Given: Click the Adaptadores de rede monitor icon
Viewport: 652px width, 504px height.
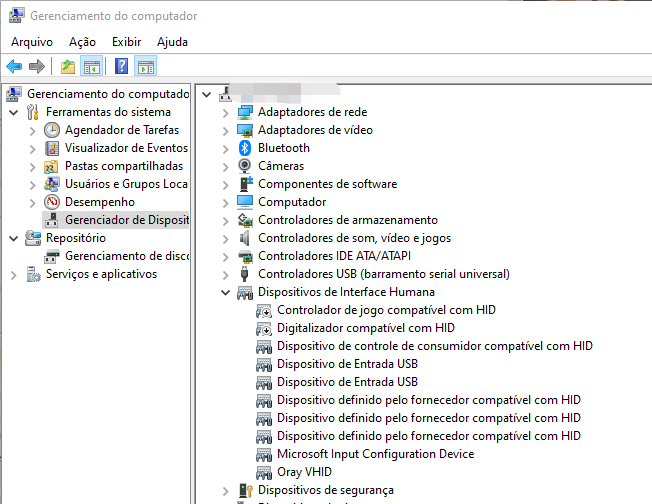Looking at the screenshot, I should (245, 112).
